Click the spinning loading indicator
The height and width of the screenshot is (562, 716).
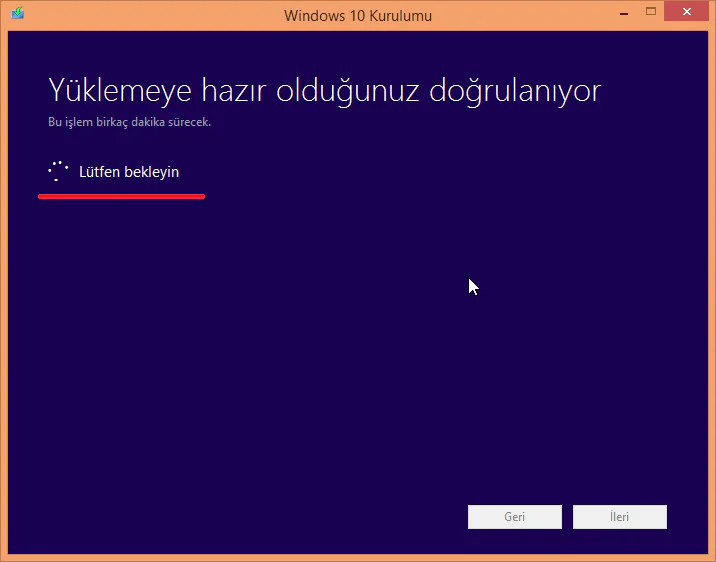58,171
